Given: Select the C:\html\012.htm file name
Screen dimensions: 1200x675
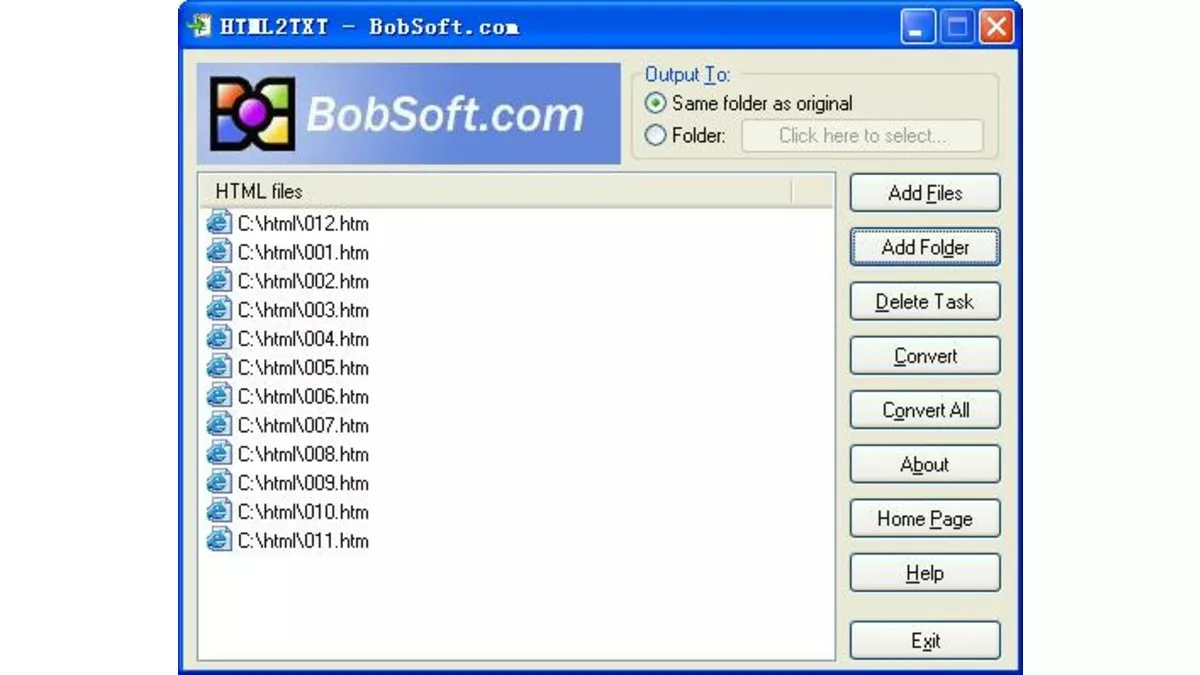Looking at the screenshot, I should [303, 223].
